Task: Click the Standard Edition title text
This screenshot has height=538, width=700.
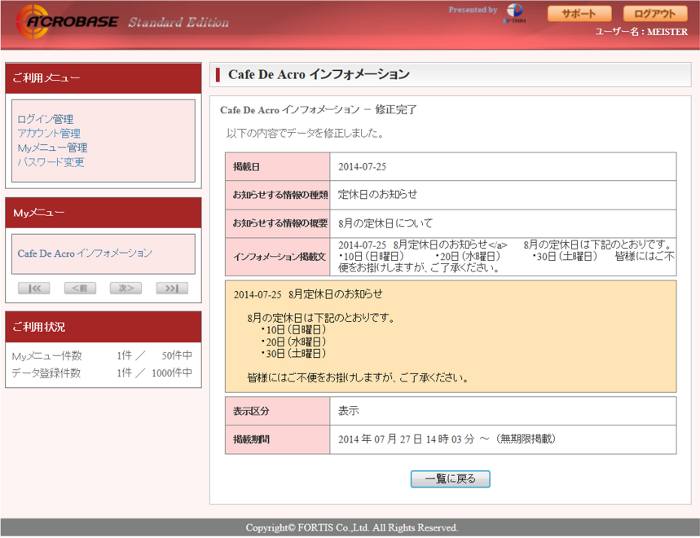Action: [179, 22]
